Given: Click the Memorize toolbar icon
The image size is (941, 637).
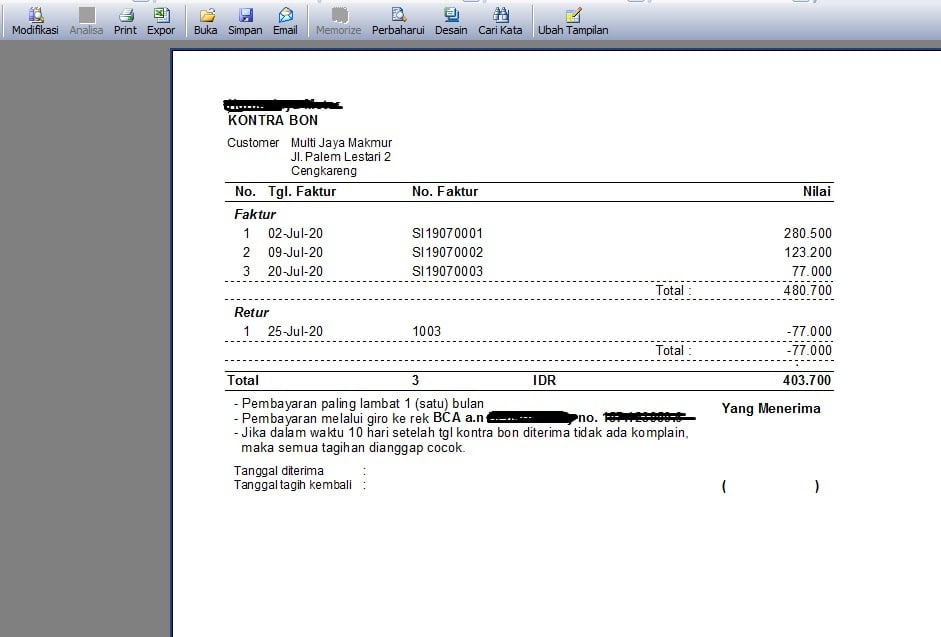Looking at the screenshot, I should tap(339, 21).
